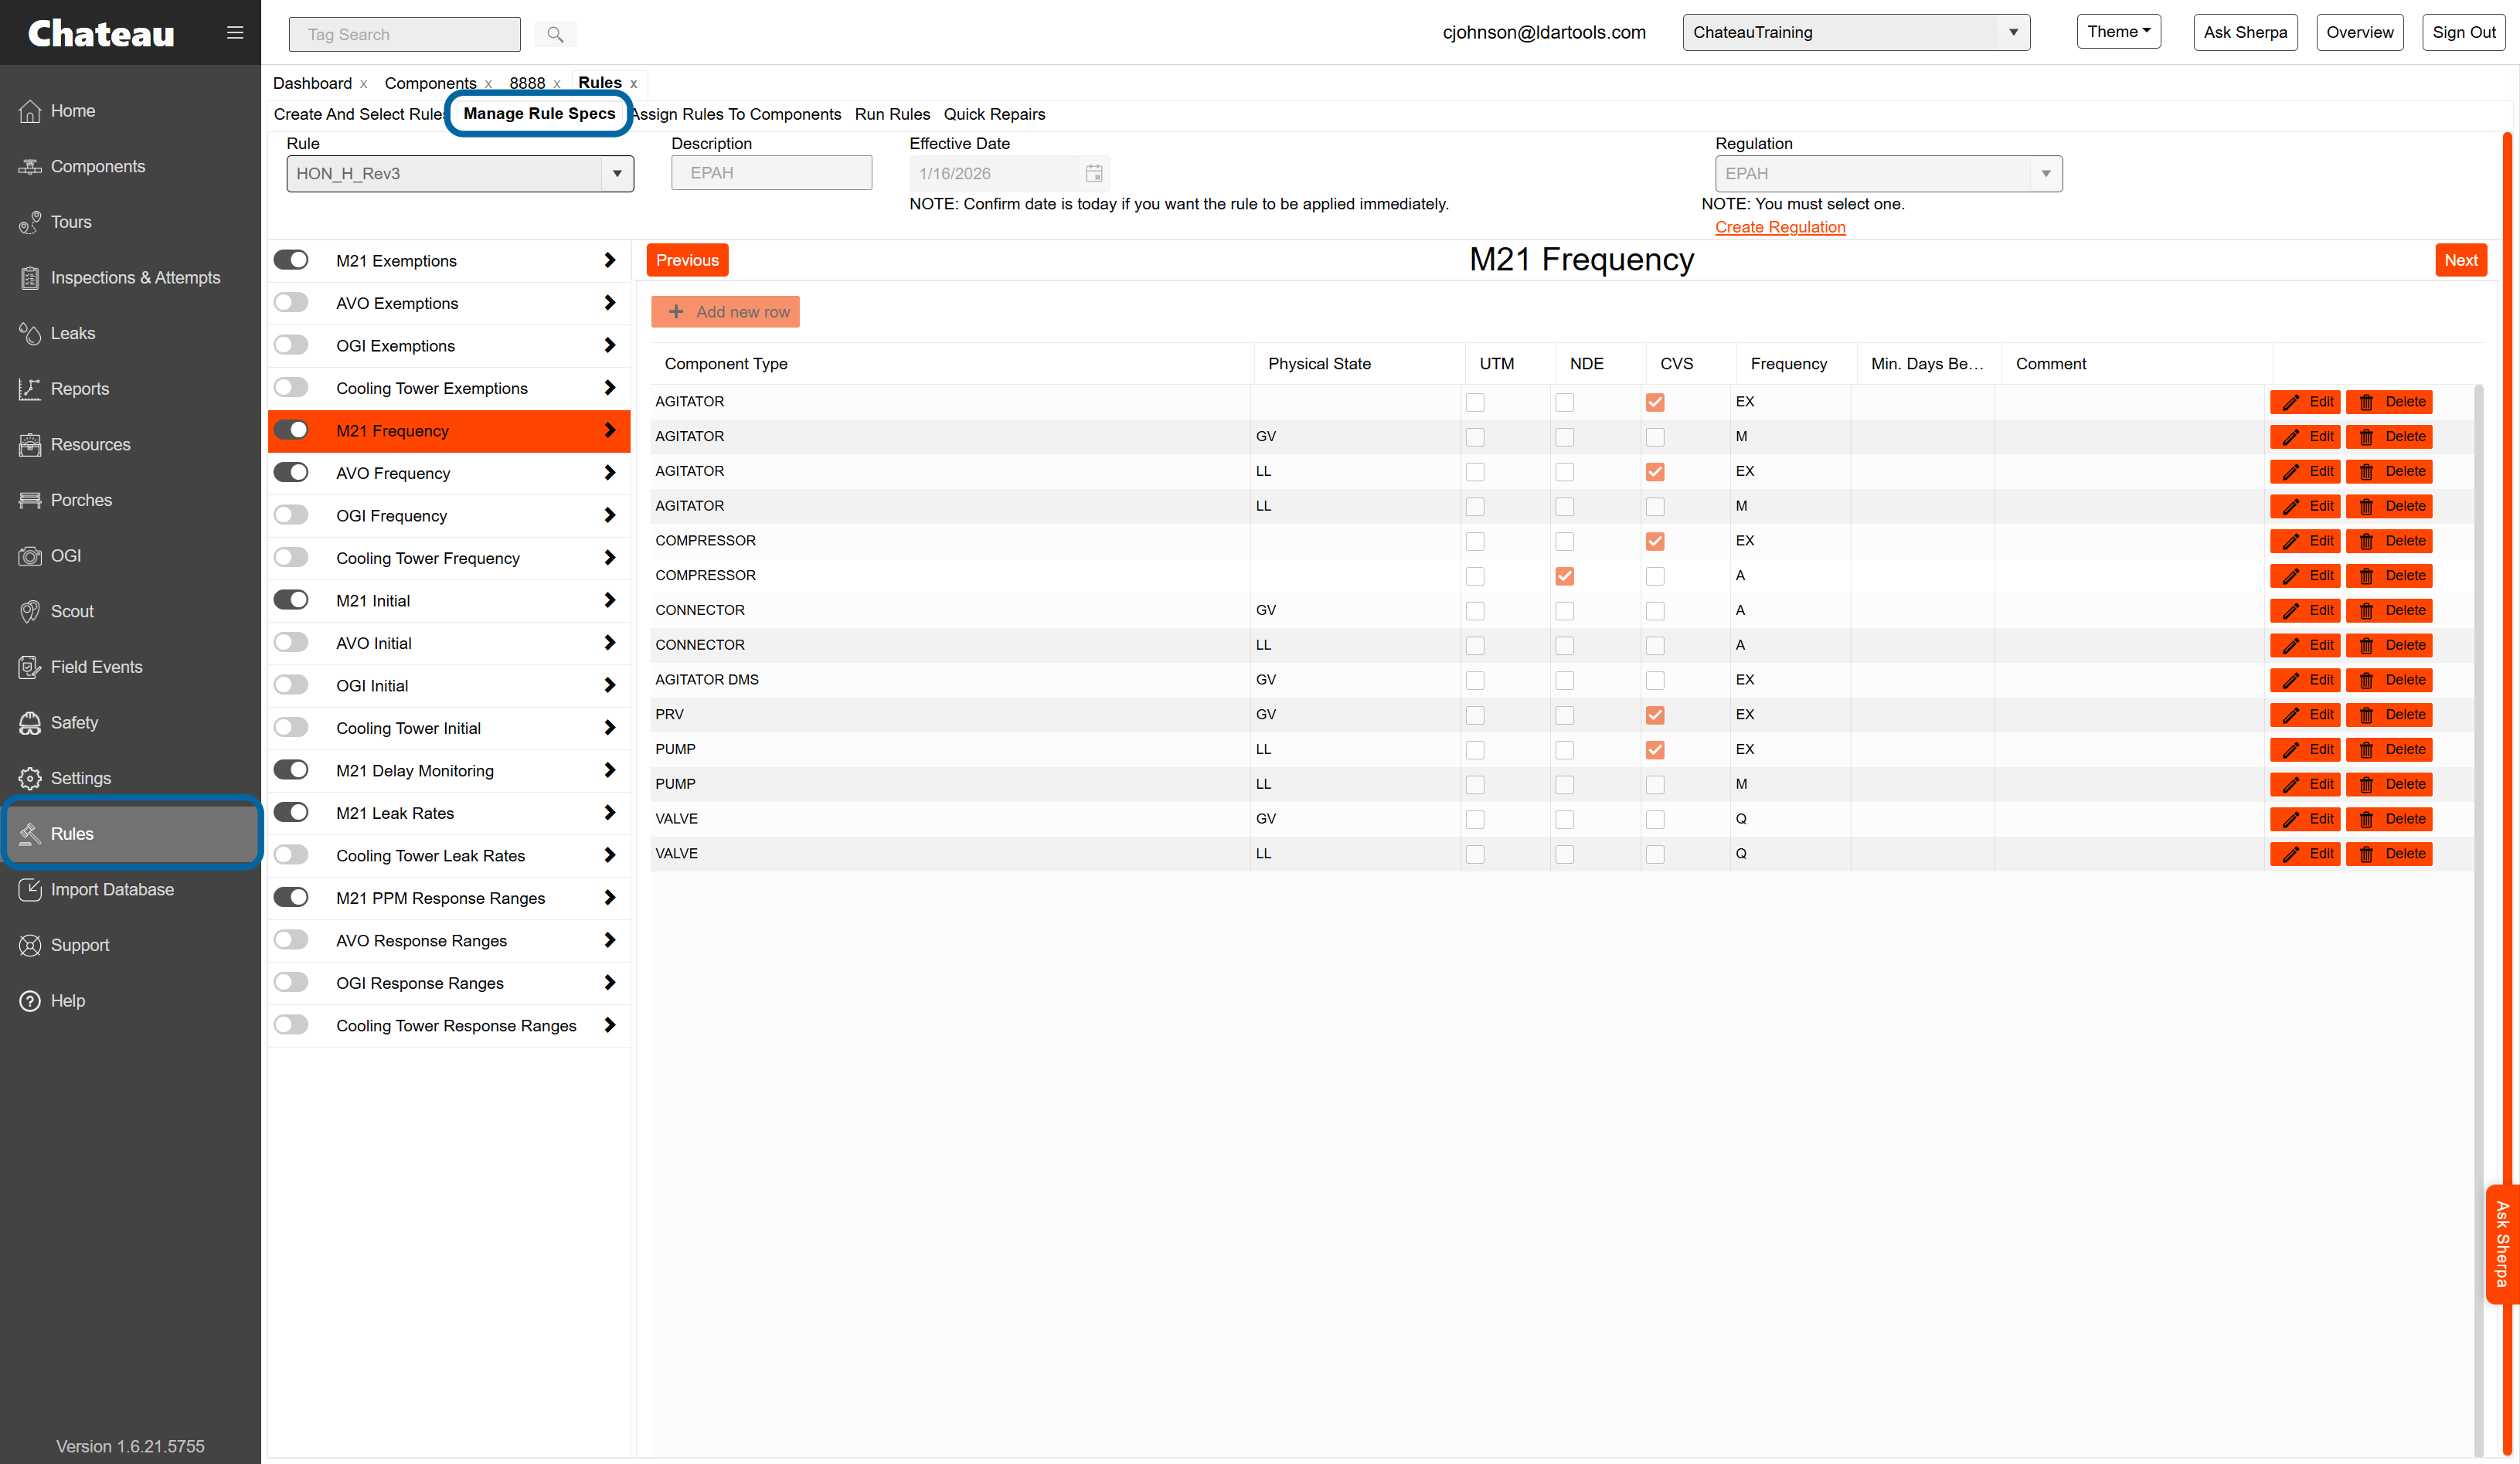
Task: Toggle the OGI Frequency switch
Action: point(291,515)
